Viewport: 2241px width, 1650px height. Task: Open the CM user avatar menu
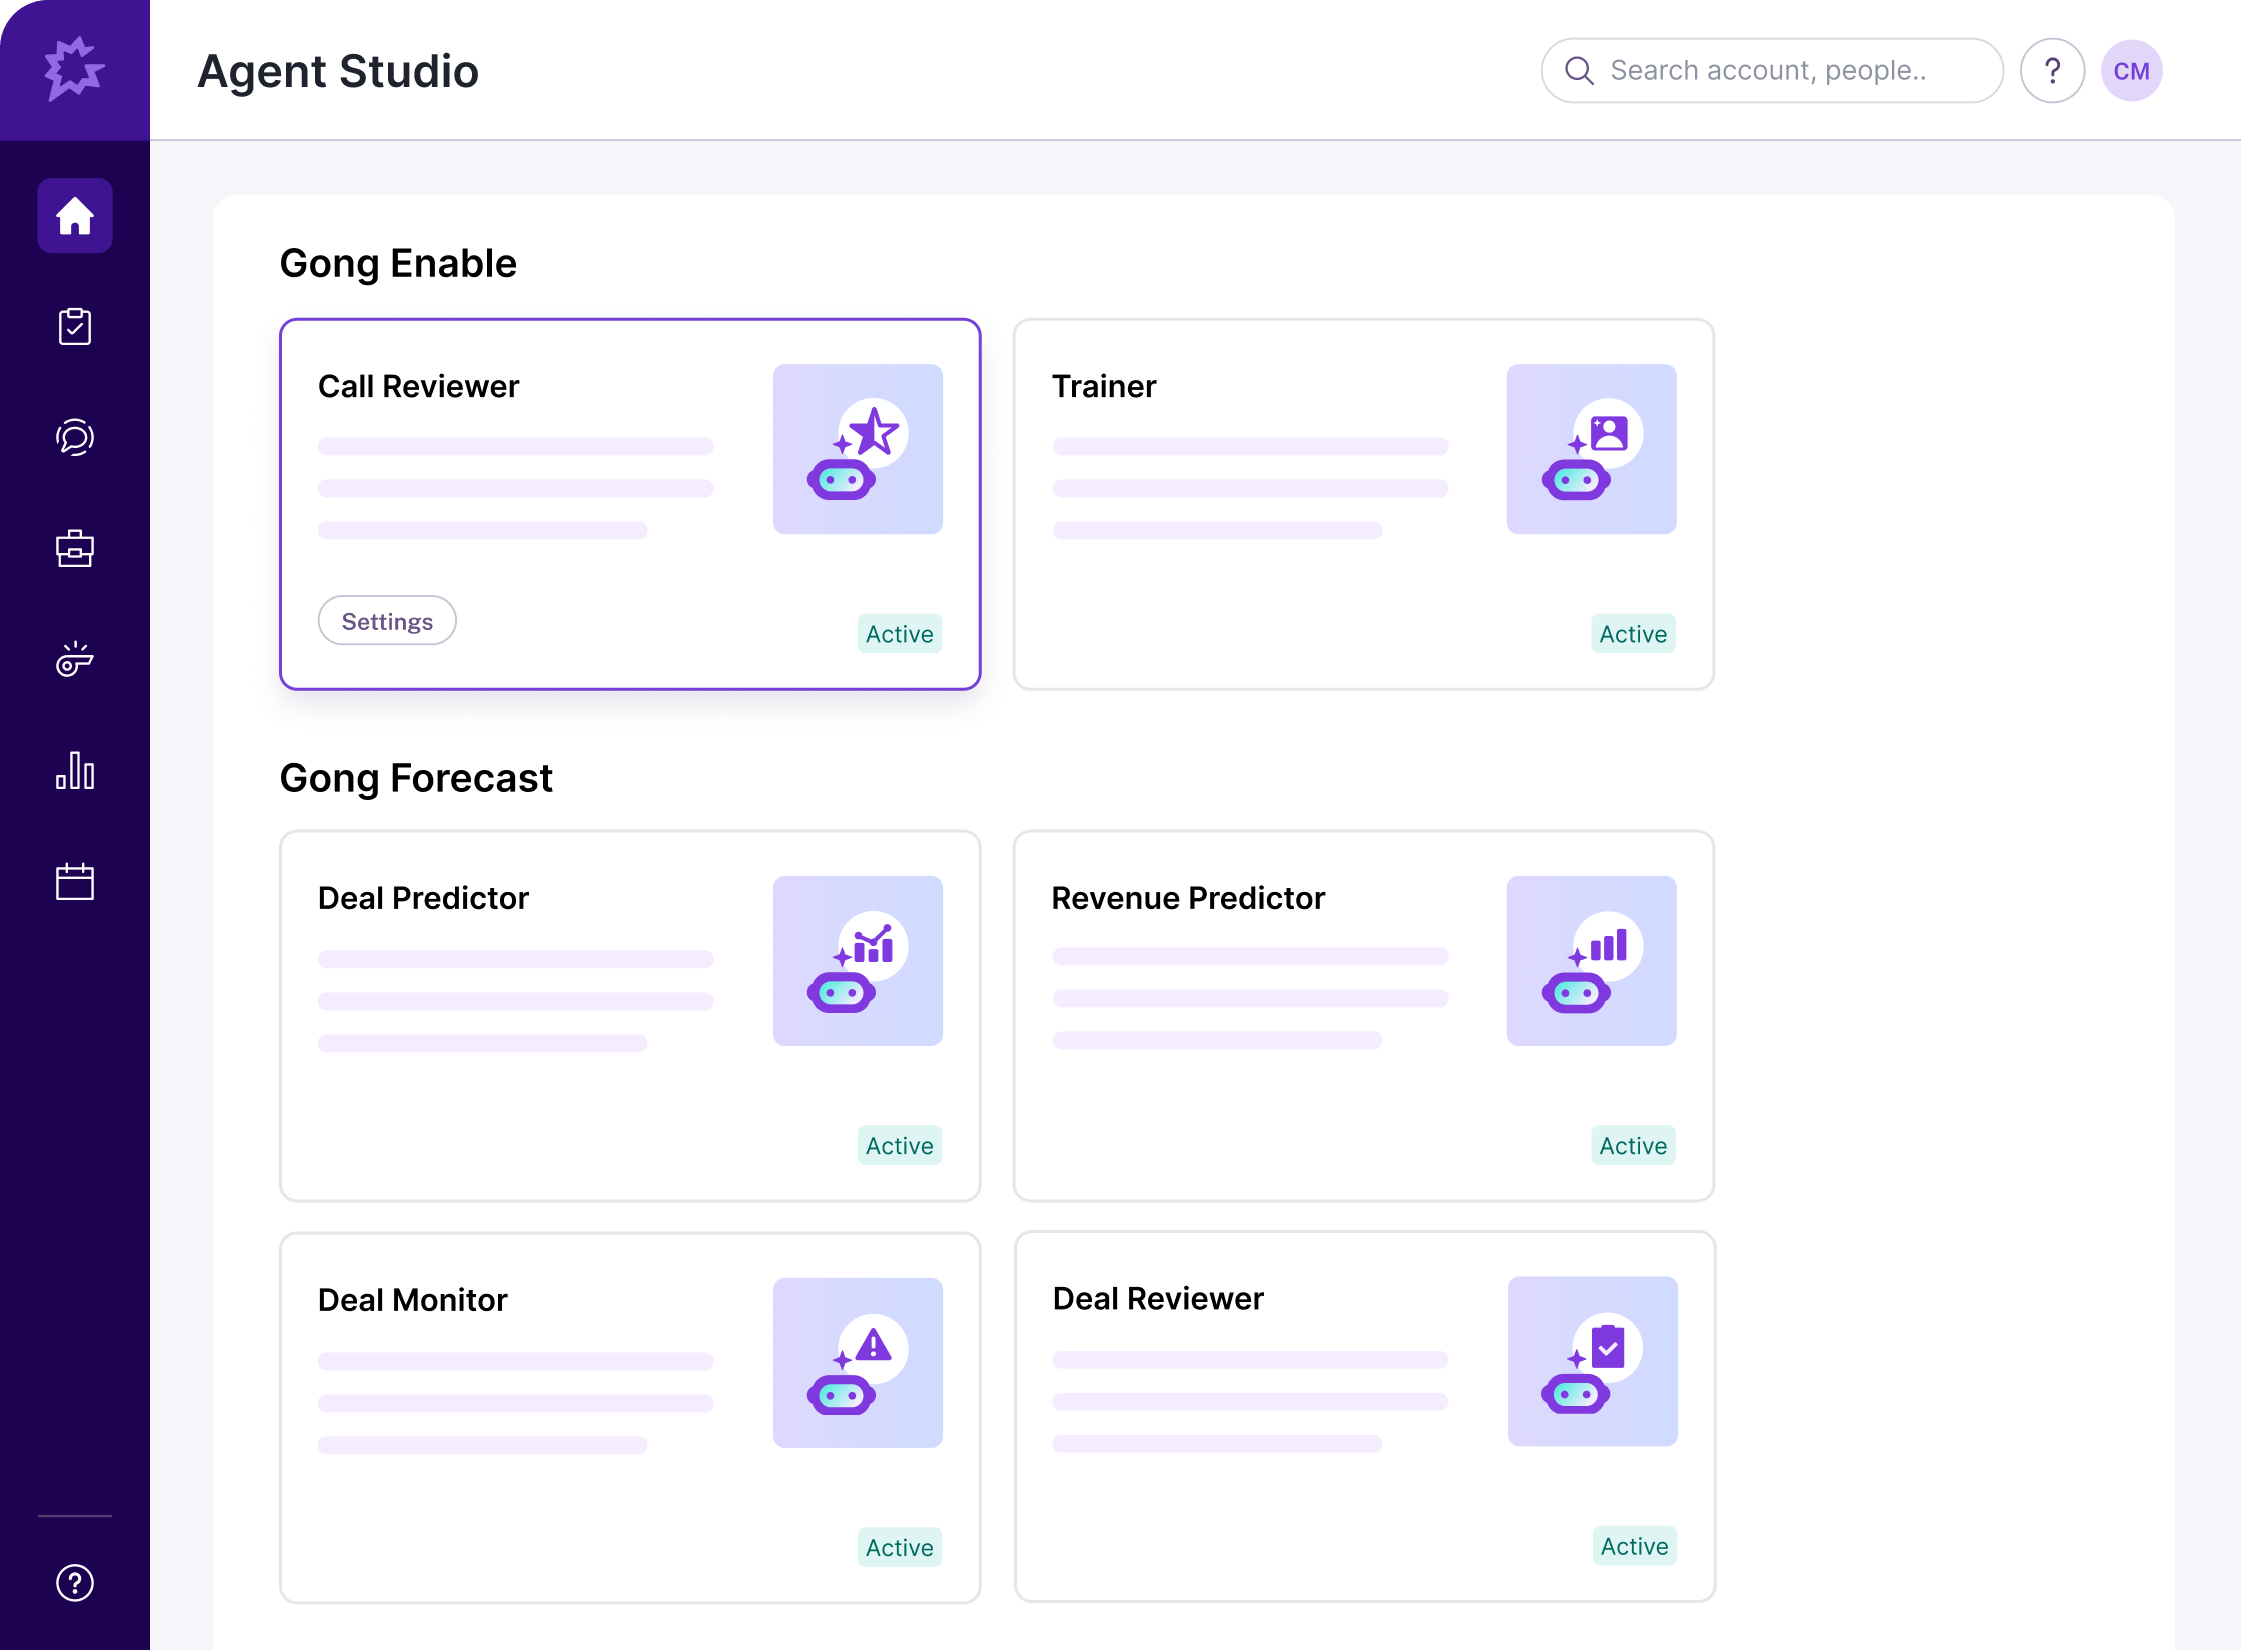click(x=2131, y=71)
